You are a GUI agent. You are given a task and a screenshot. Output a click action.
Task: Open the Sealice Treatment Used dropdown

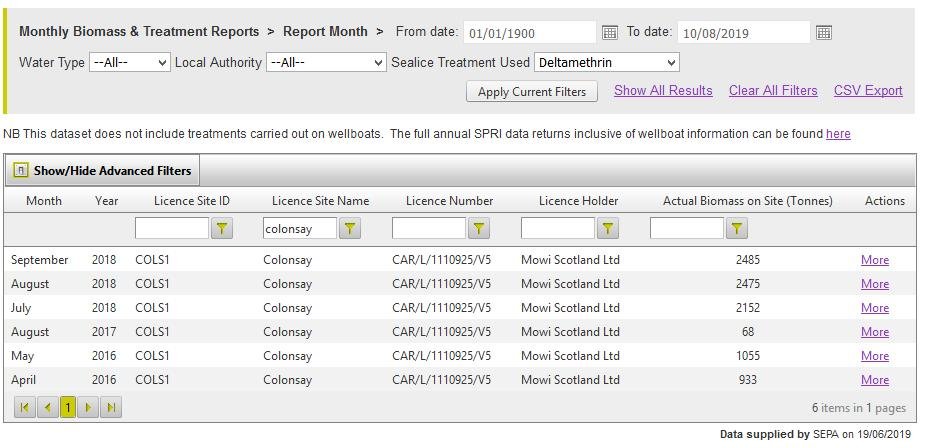(607, 63)
